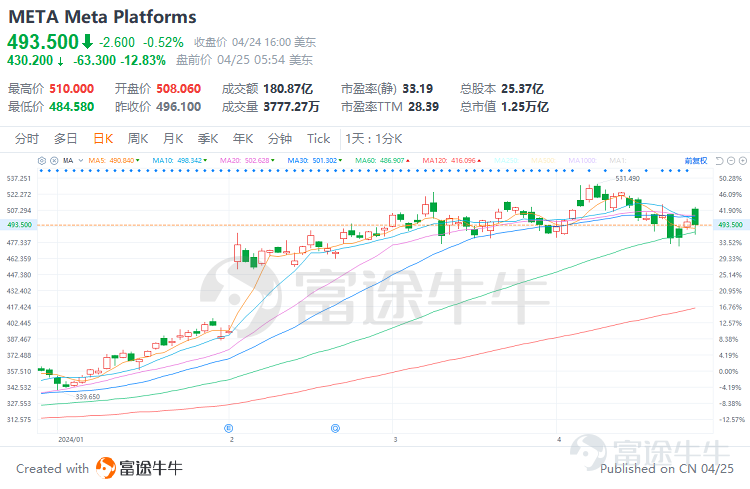Click the D dividend marker on time axis
Viewport: 750px width, 489px height.
tap(335, 428)
